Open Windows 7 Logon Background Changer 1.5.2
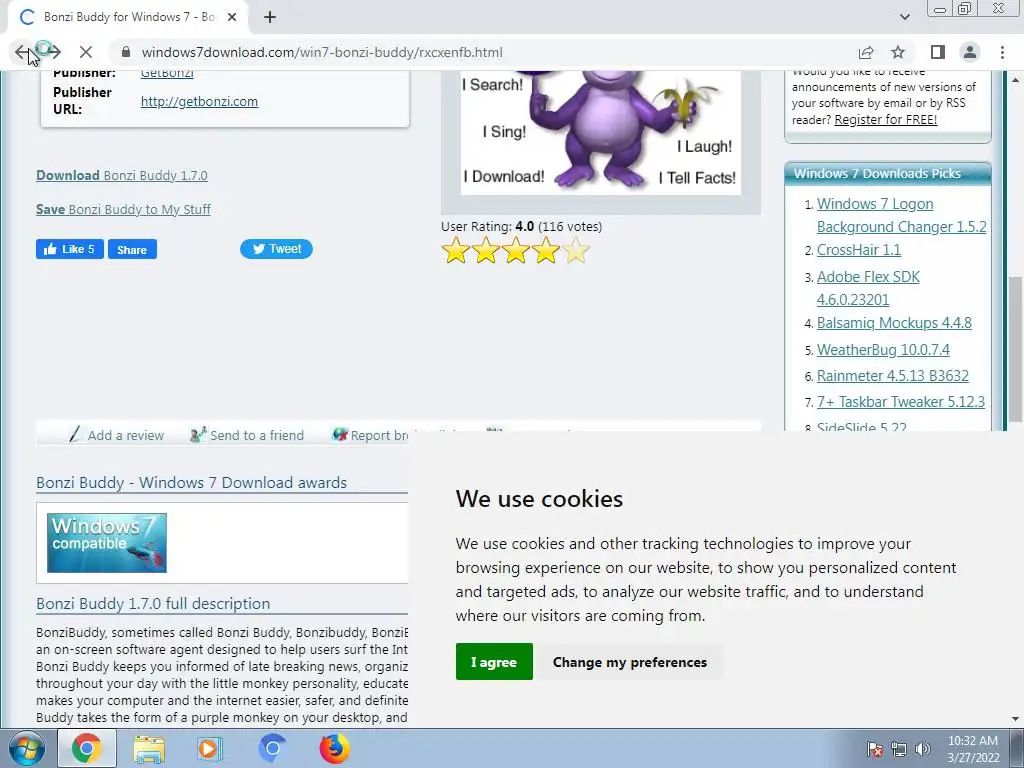 pos(901,215)
